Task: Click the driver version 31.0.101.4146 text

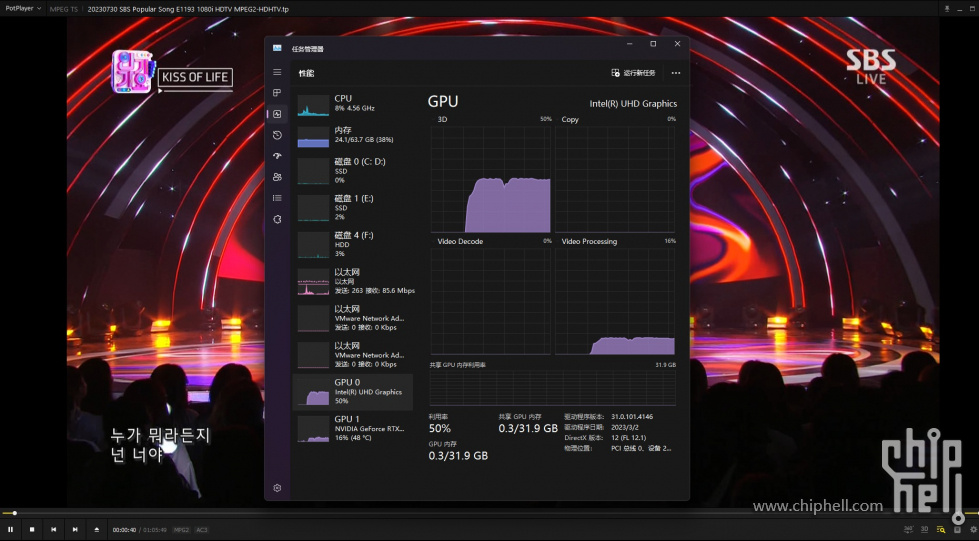Action: coord(632,417)
